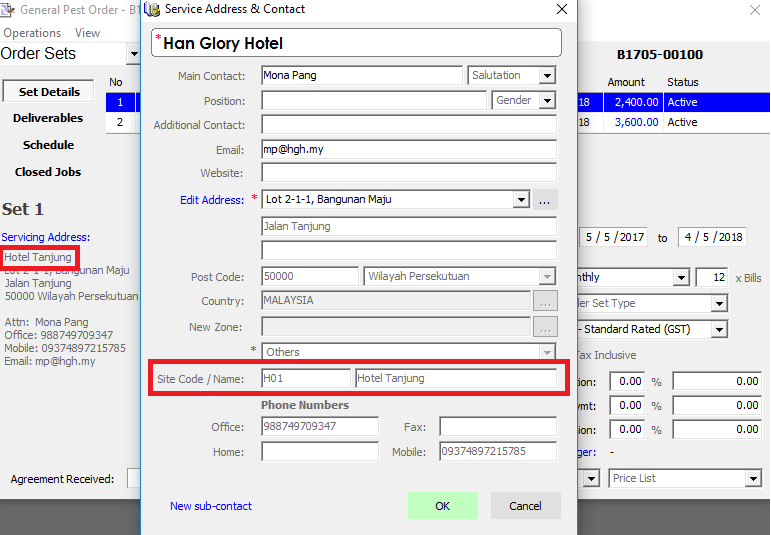
Task: Confirm with the green OK button
Action: (x=443, y=505)
